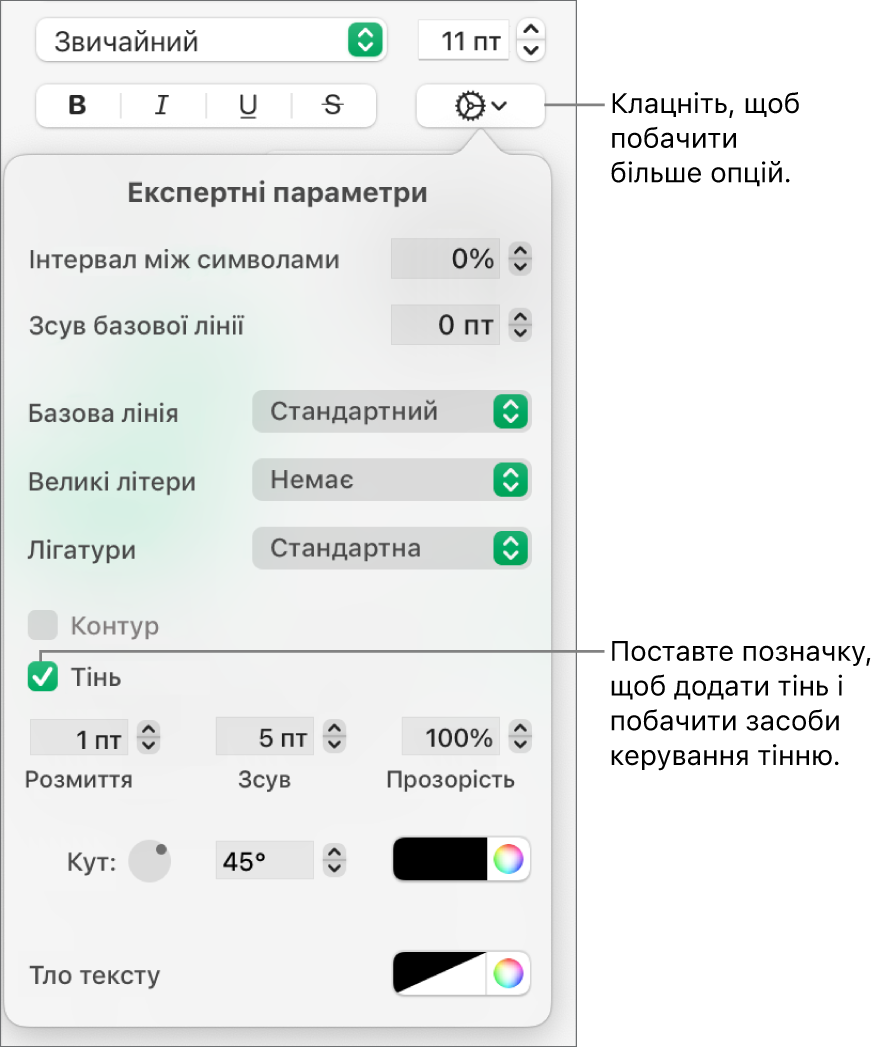Underline the selected text
The image size is (886, 1047).
[248, 106]
